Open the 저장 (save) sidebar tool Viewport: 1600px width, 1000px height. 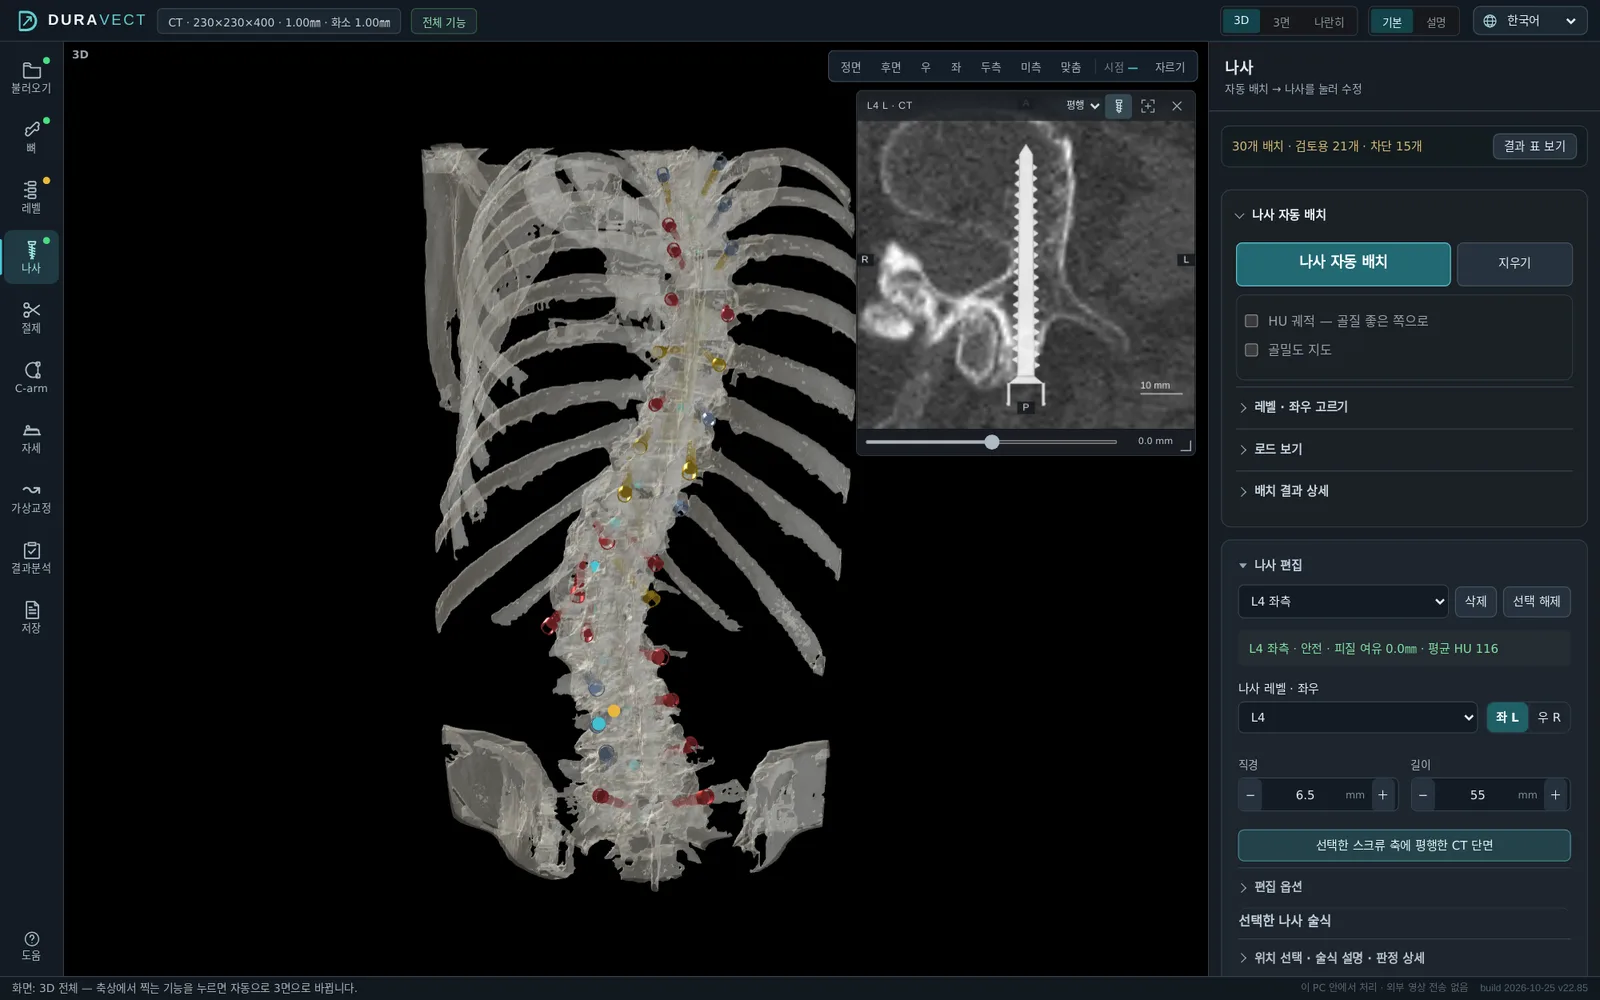click(x=31, y=617)
